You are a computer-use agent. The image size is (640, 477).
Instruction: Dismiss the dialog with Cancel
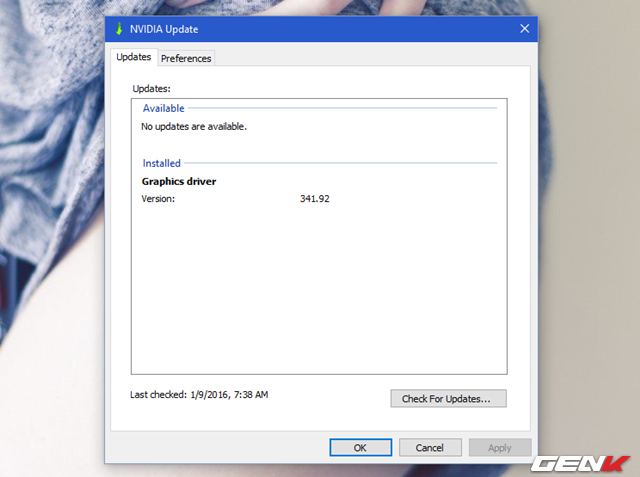(430, 448)
